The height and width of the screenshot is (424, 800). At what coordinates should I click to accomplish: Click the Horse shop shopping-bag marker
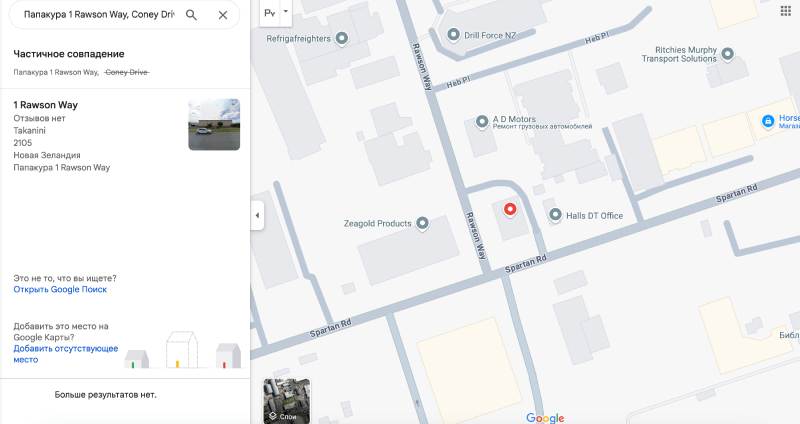coord(767,121)
